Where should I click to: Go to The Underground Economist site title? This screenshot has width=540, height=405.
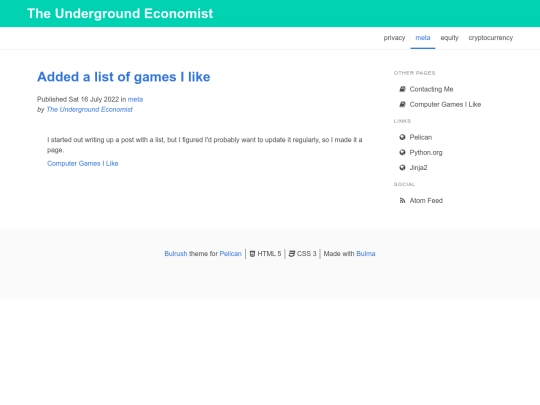click(120, 14)
